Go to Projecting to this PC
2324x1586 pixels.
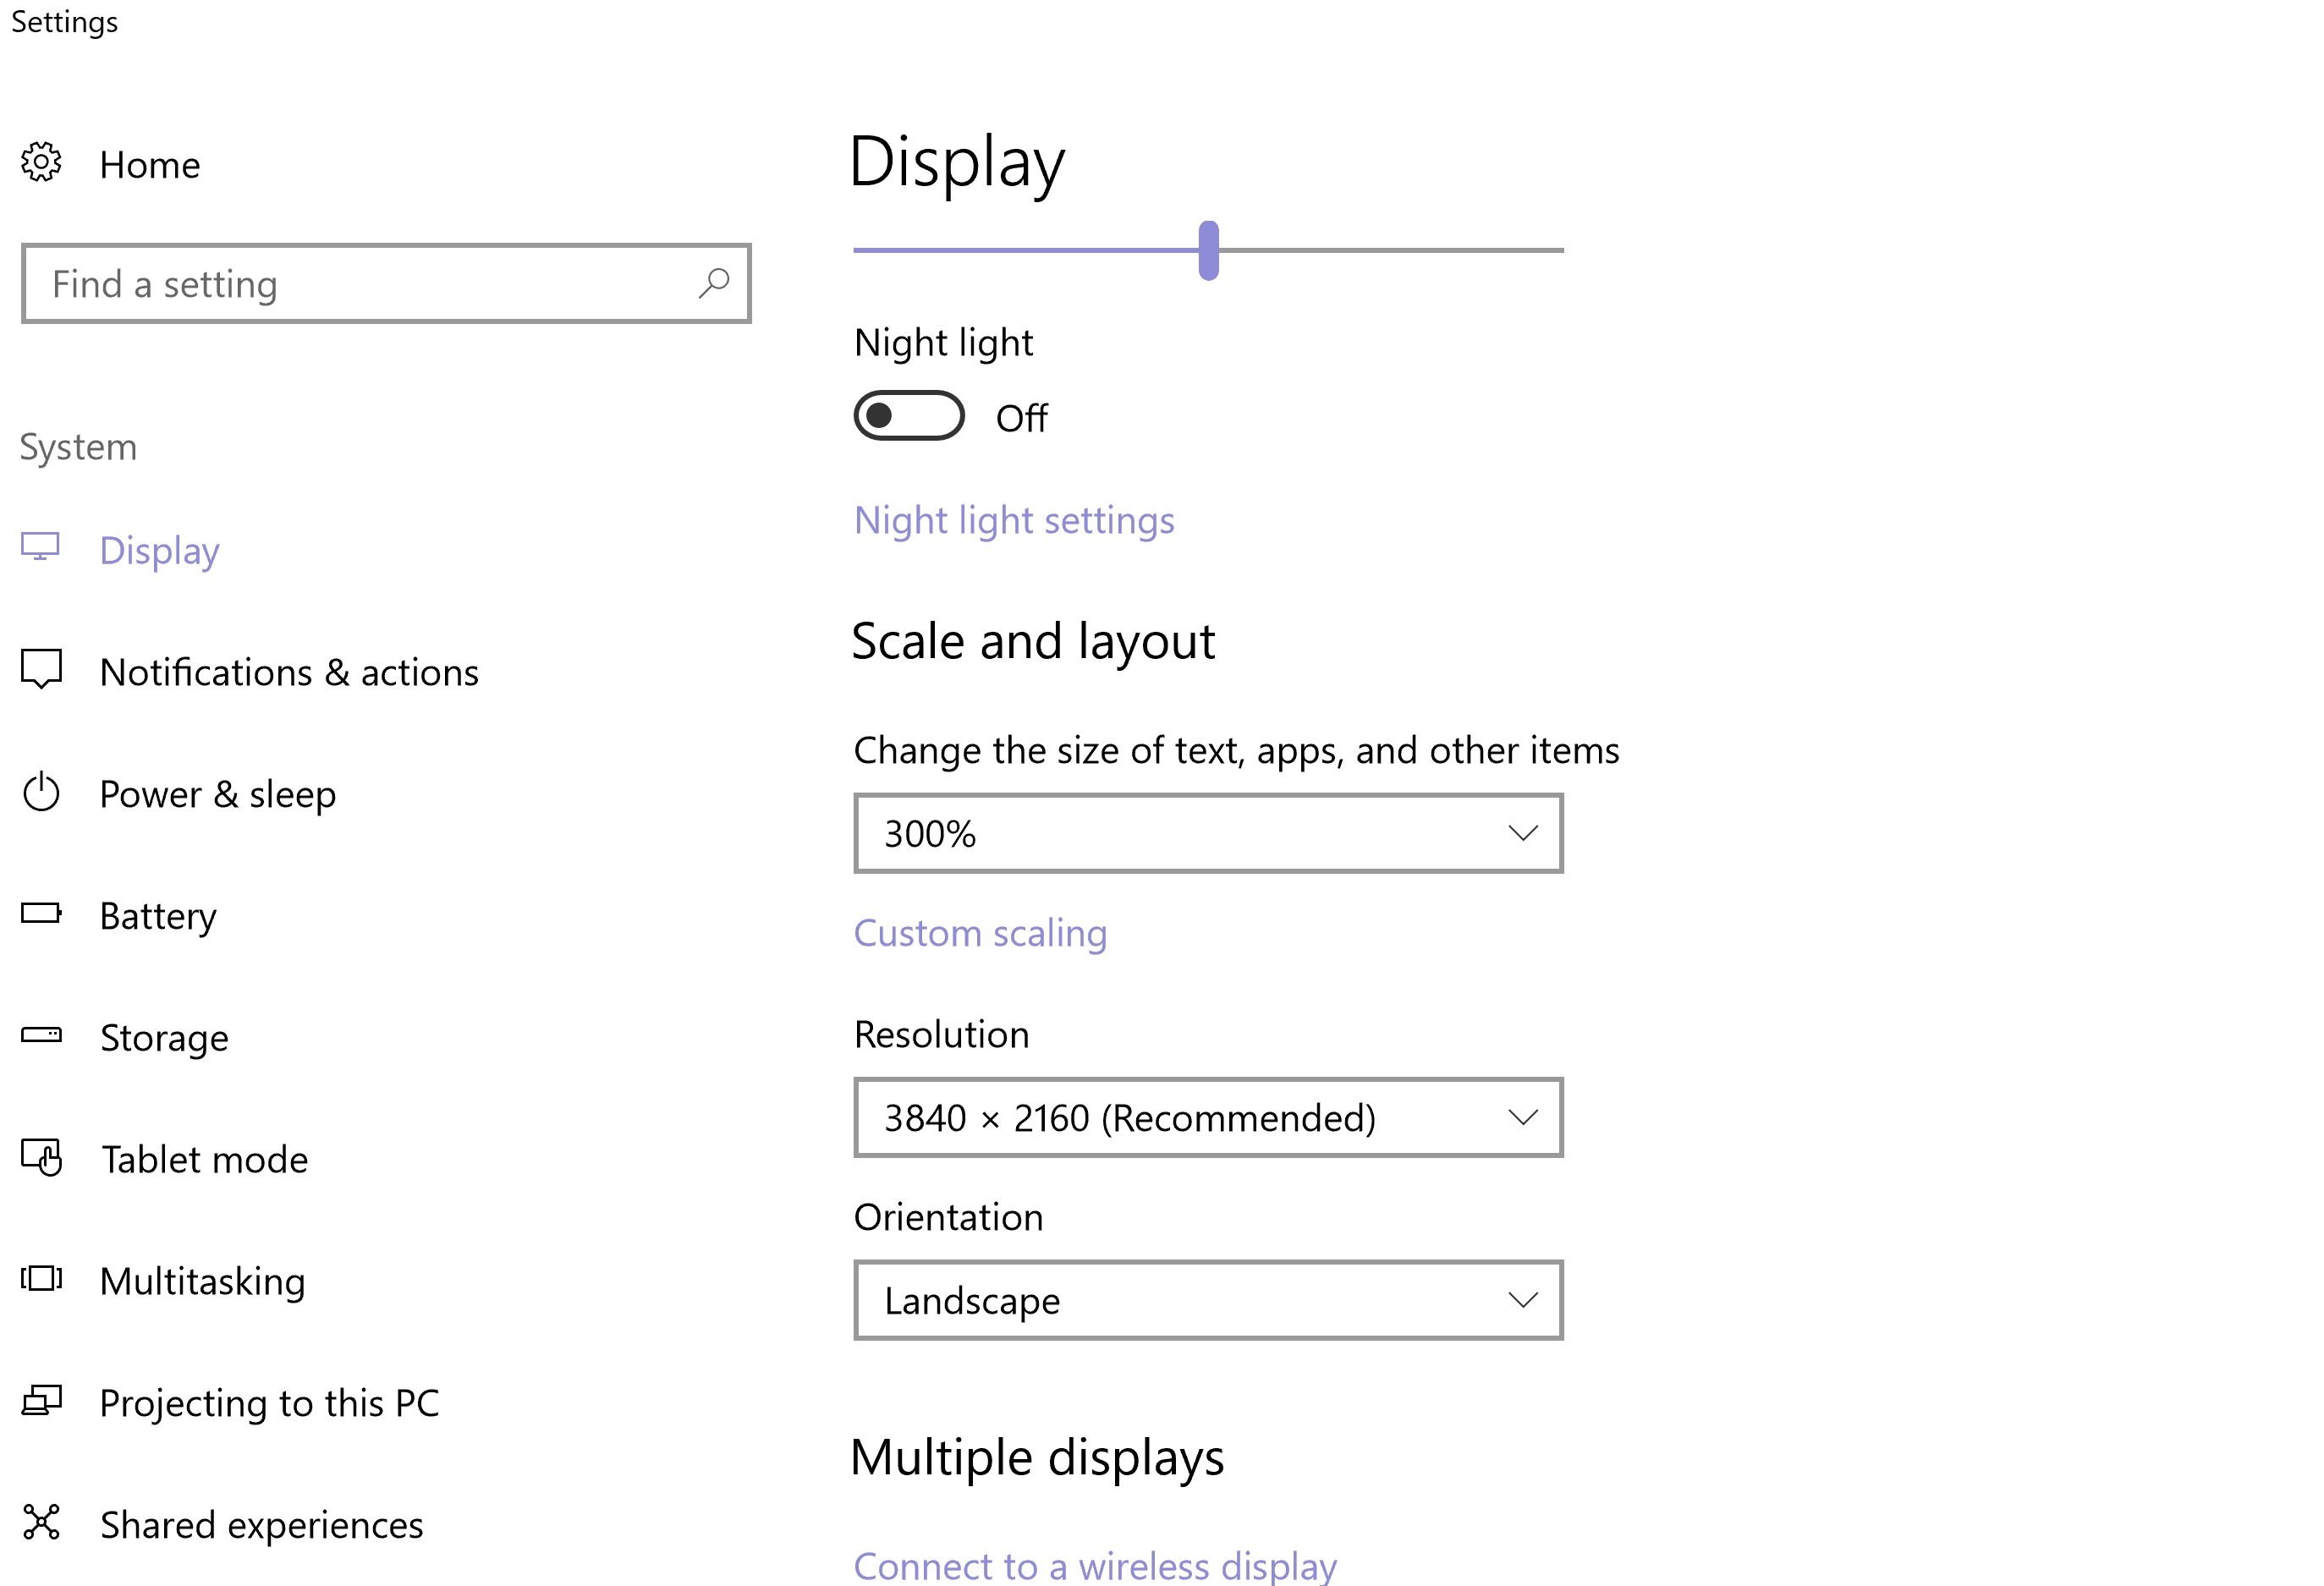tap(269, 1403)
